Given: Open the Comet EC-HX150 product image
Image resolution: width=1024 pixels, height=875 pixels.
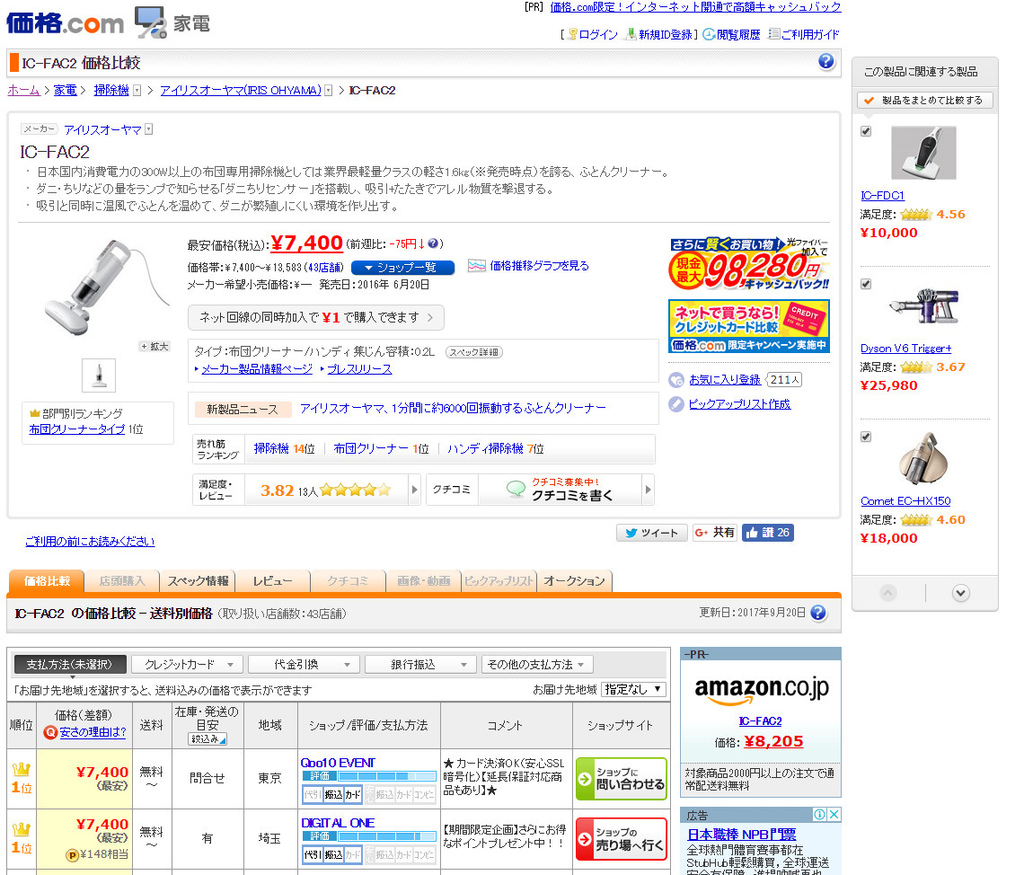Looking at the screenshot, I should click(923, 458).
